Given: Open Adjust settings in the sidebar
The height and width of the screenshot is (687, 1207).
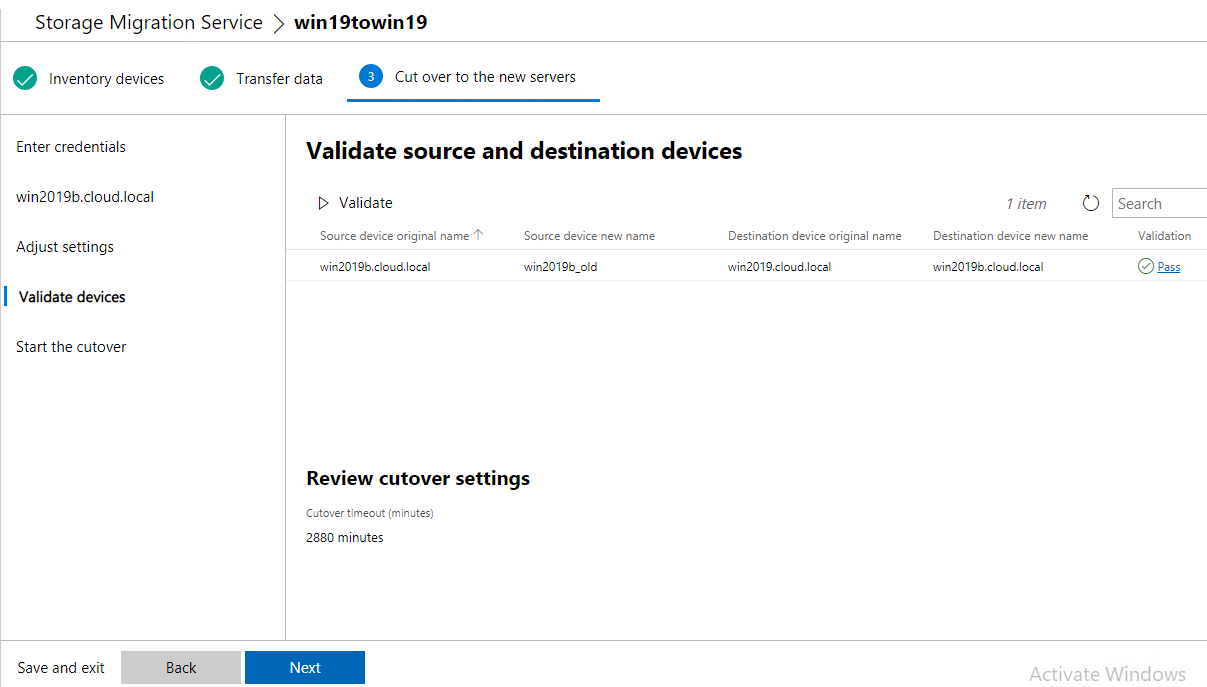Looking at the screenshot, I should pyautogui.click(x=65, y=247).
